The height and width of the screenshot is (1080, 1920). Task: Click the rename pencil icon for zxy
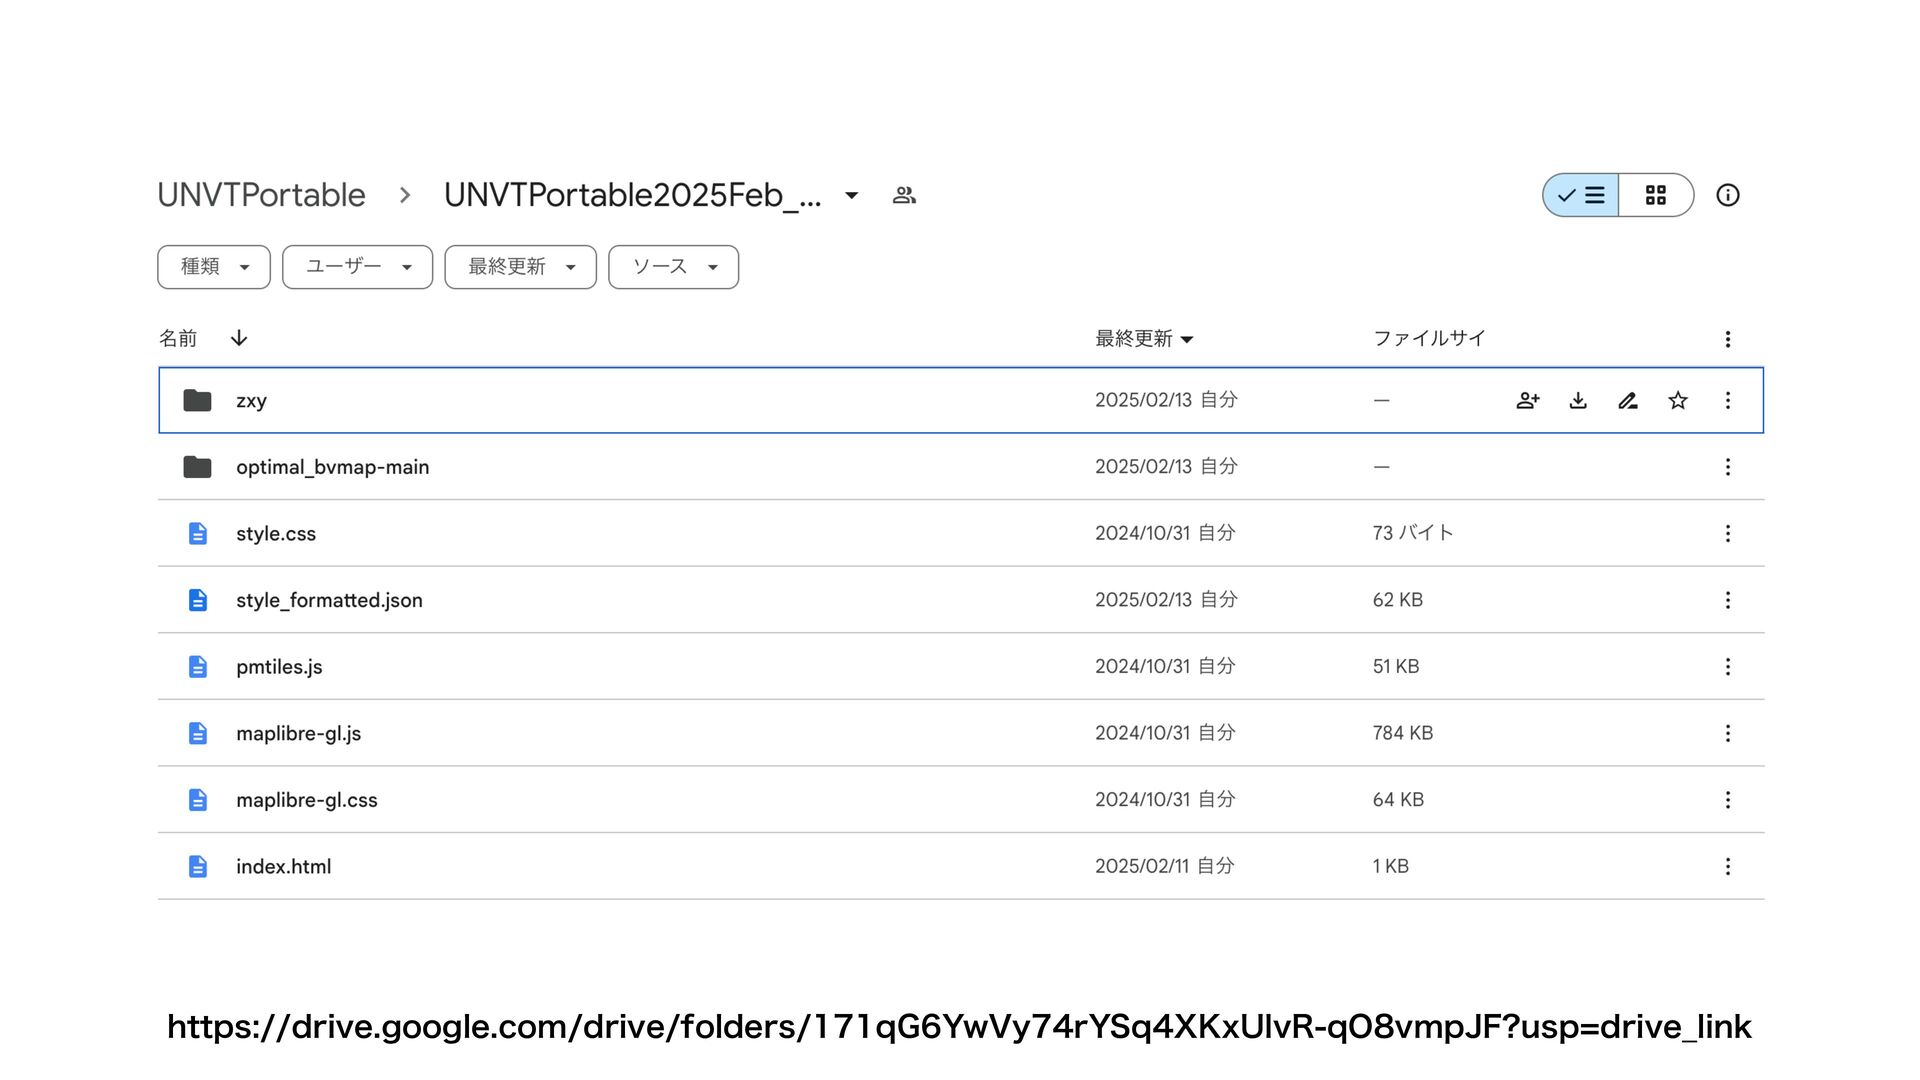1628,401
